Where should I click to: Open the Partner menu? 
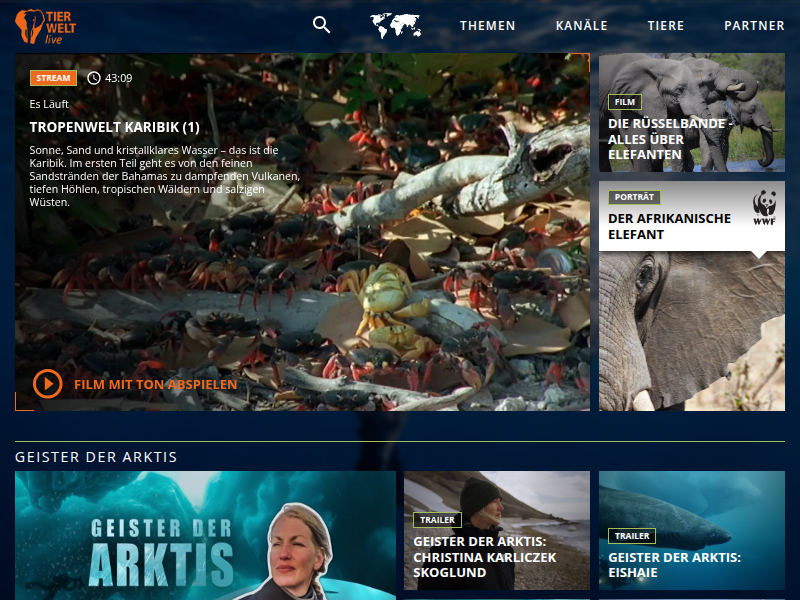tap(754, 26)
